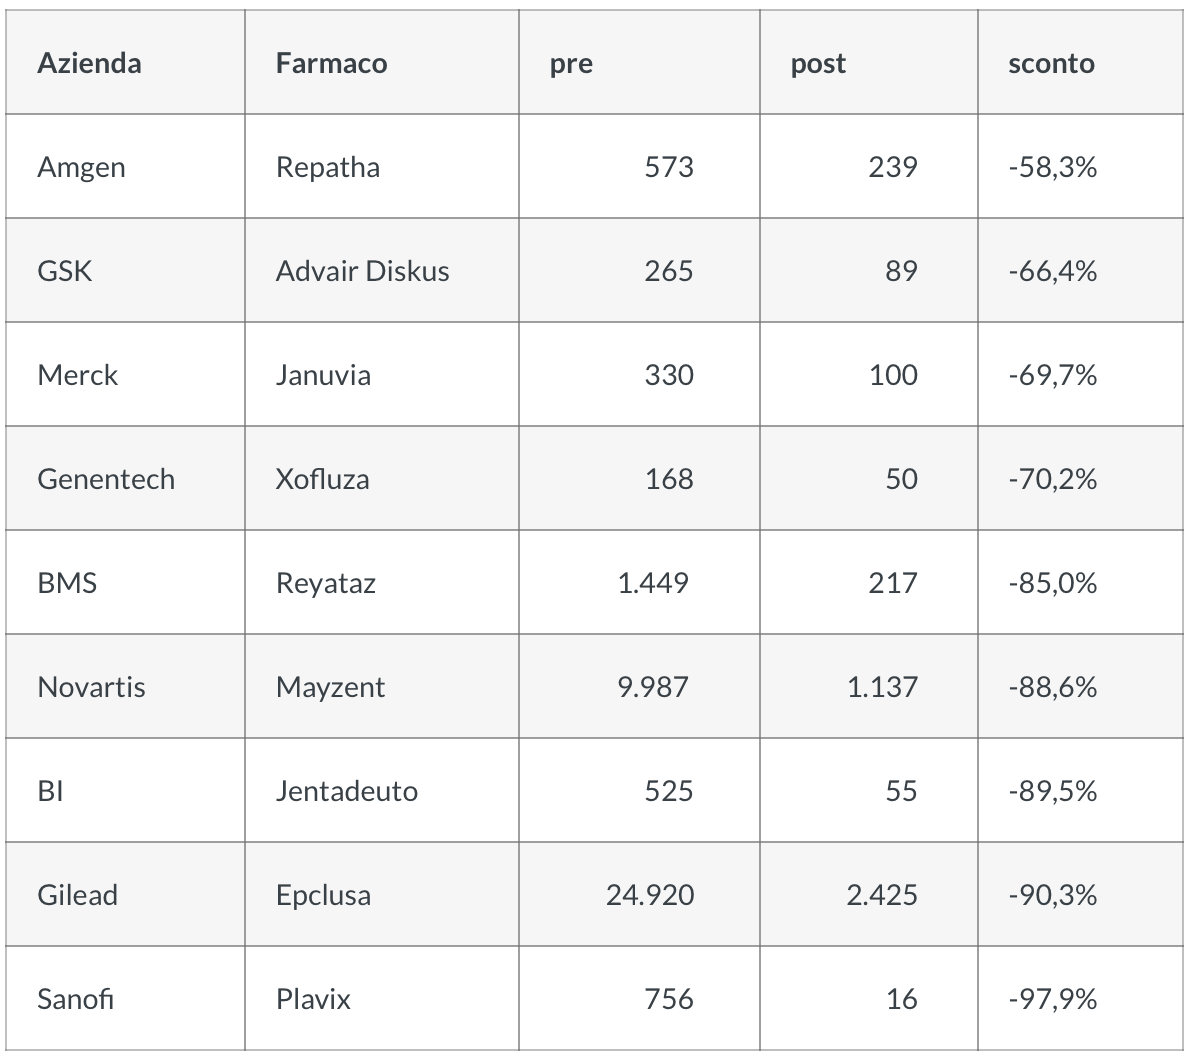Select the Amgen company cell
The width and height of the screenshot is (1194, 1062).
coord(81,167)
